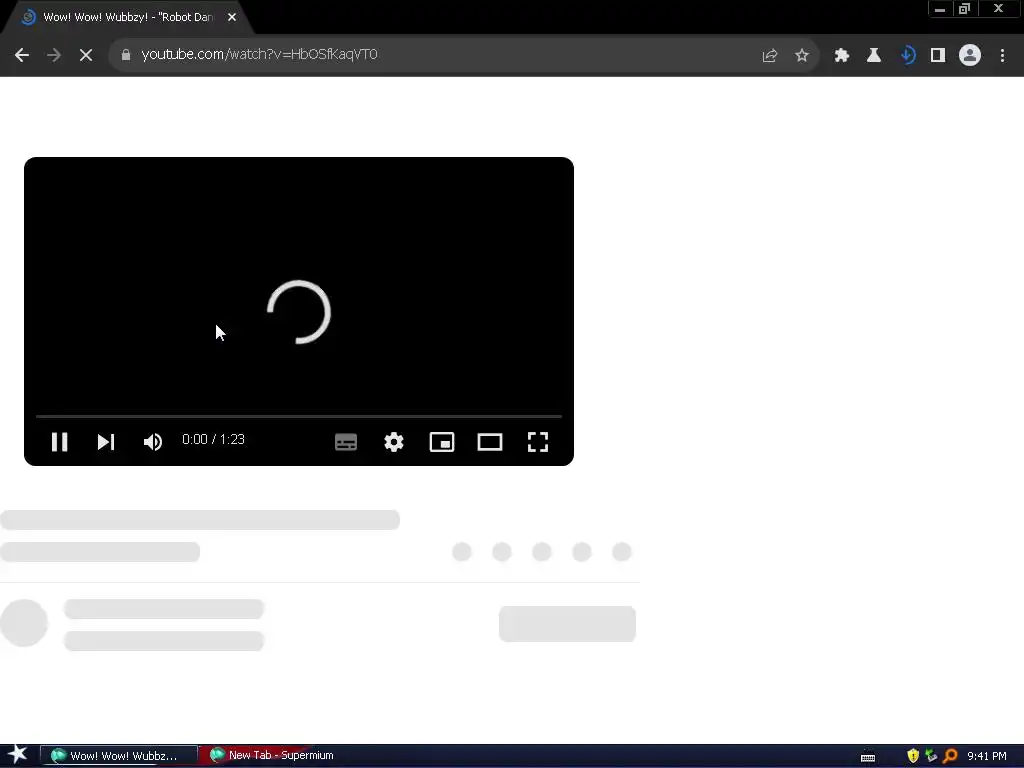Go forward in browser history
Image resolution: width=1024 pixels, height=768 pixels.
[54, 55]
